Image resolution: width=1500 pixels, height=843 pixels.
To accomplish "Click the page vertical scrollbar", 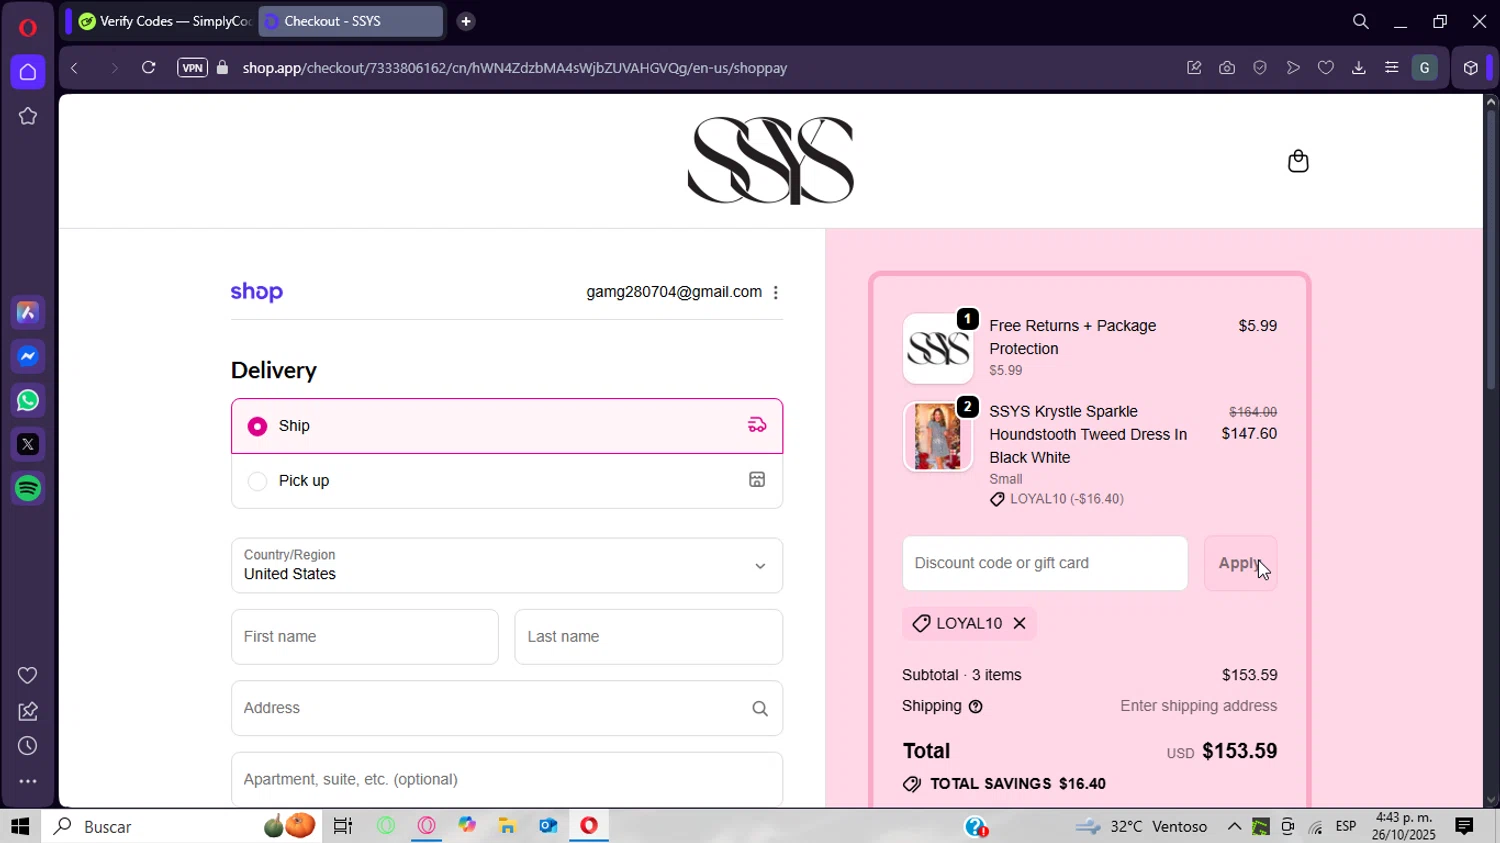I will pos(1491,250).
